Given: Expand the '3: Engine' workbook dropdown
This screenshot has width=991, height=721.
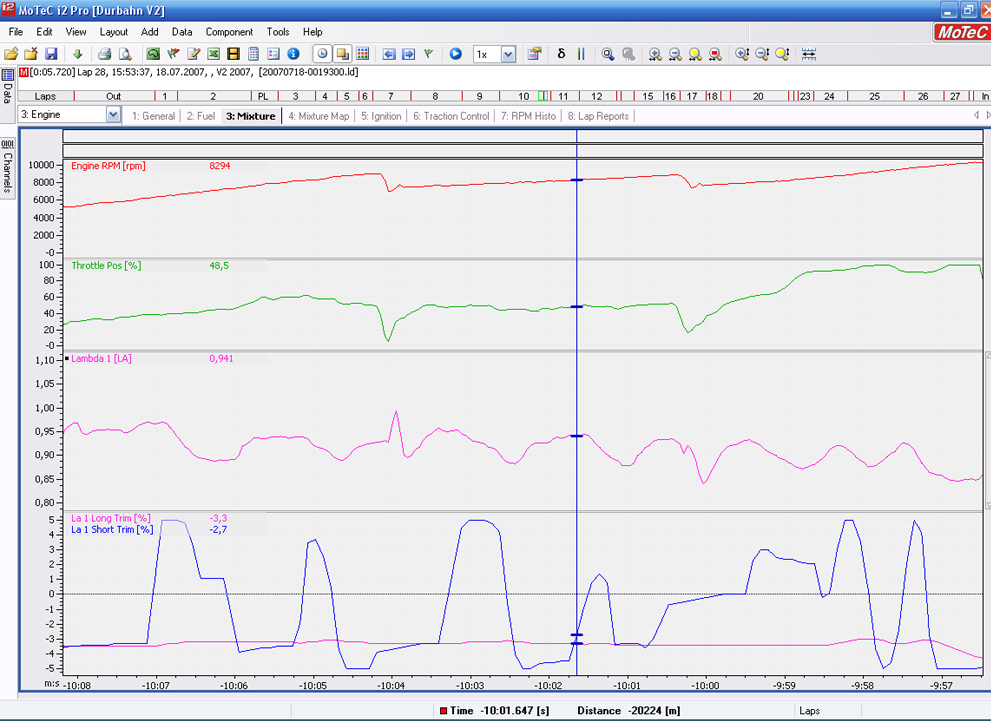Looking at the screenshot, I should coord(112,115).
